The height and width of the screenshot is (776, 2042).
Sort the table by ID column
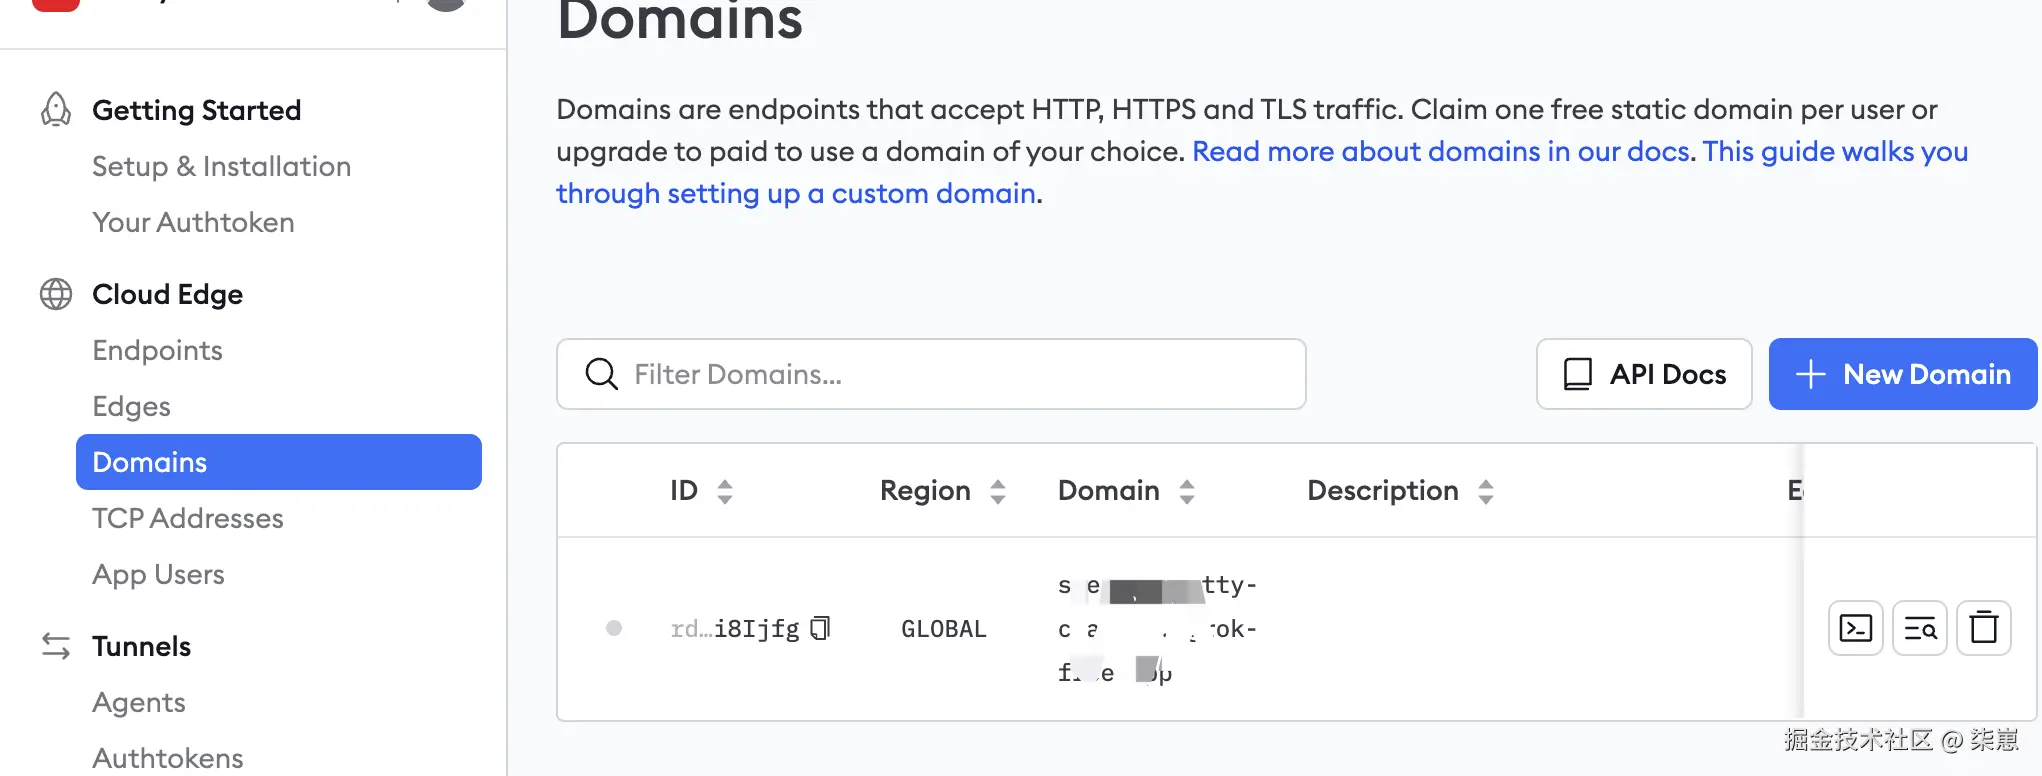point(725,491)
